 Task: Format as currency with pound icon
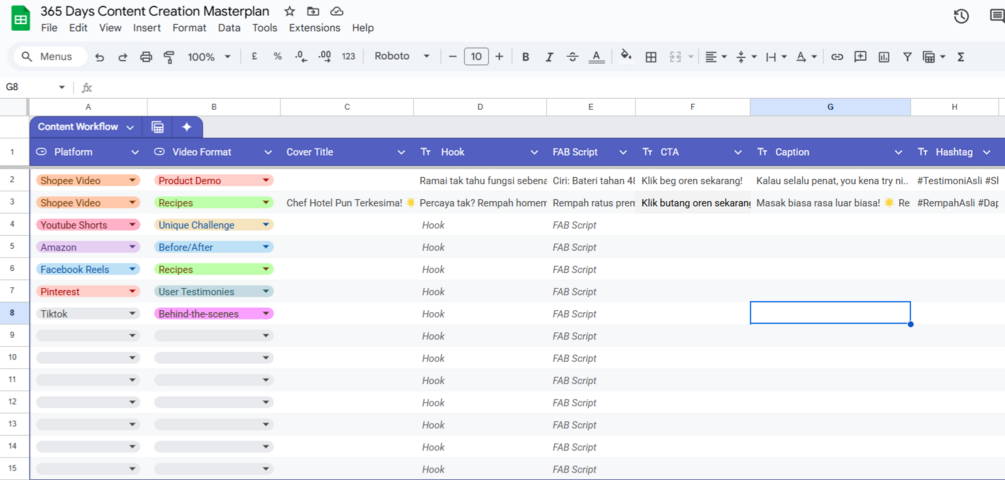tap(254, 56)
